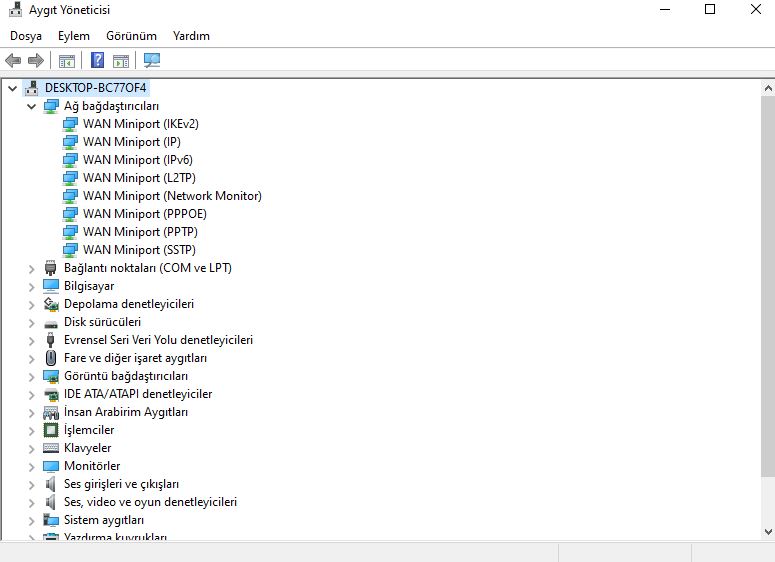Screen dimensions: 775x562
Task: Open the Eylem menu
Action: (74, 36)
